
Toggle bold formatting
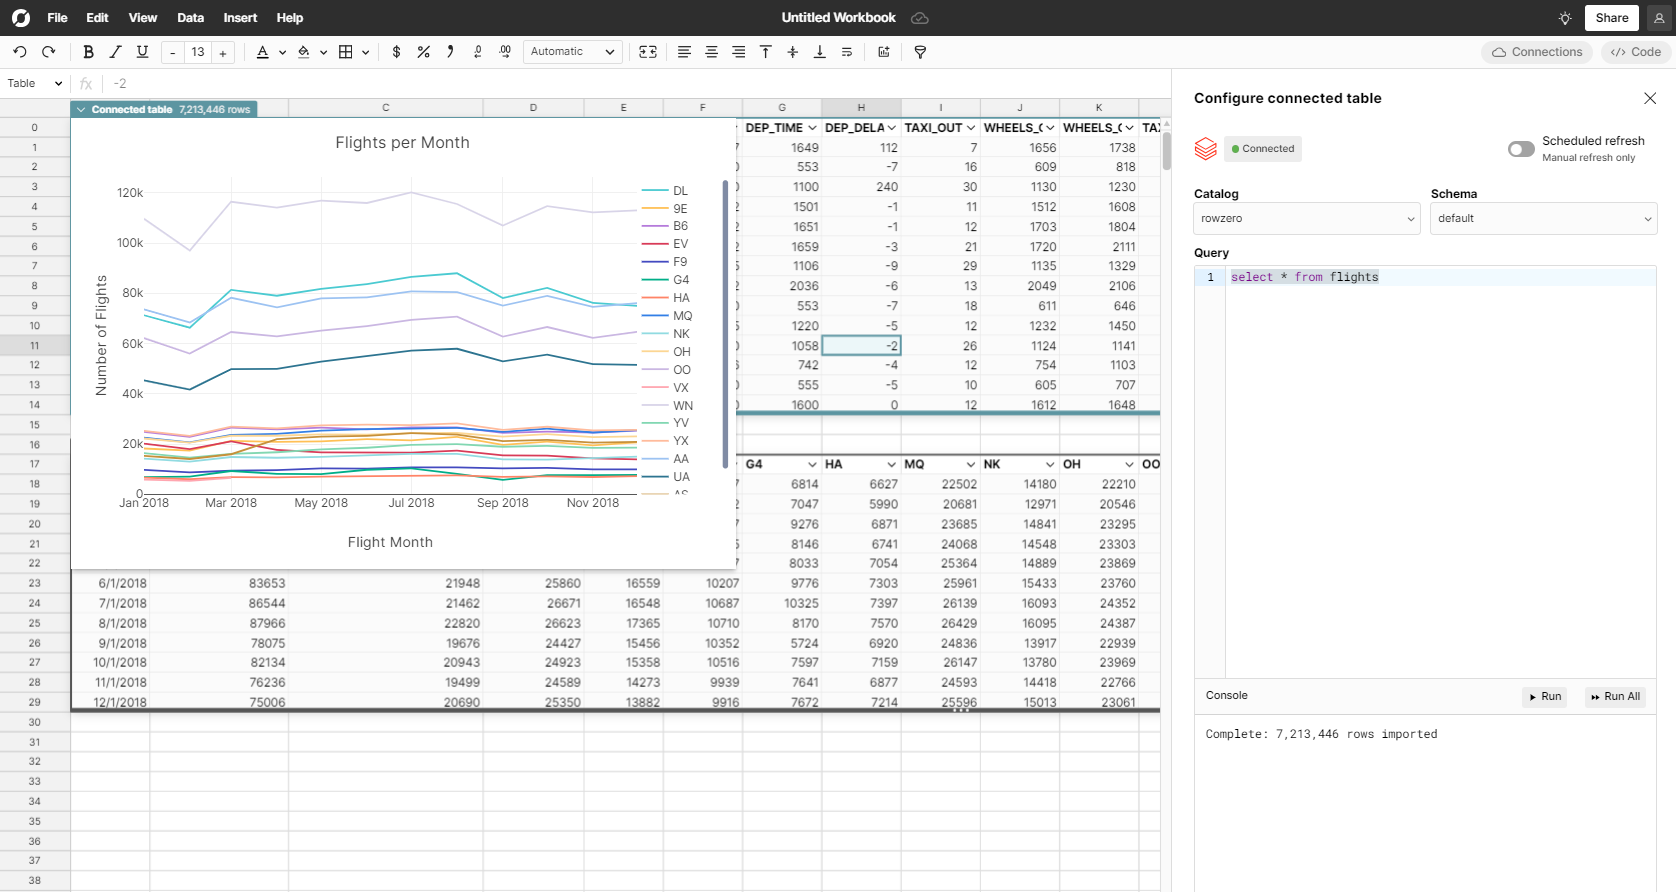88,52
